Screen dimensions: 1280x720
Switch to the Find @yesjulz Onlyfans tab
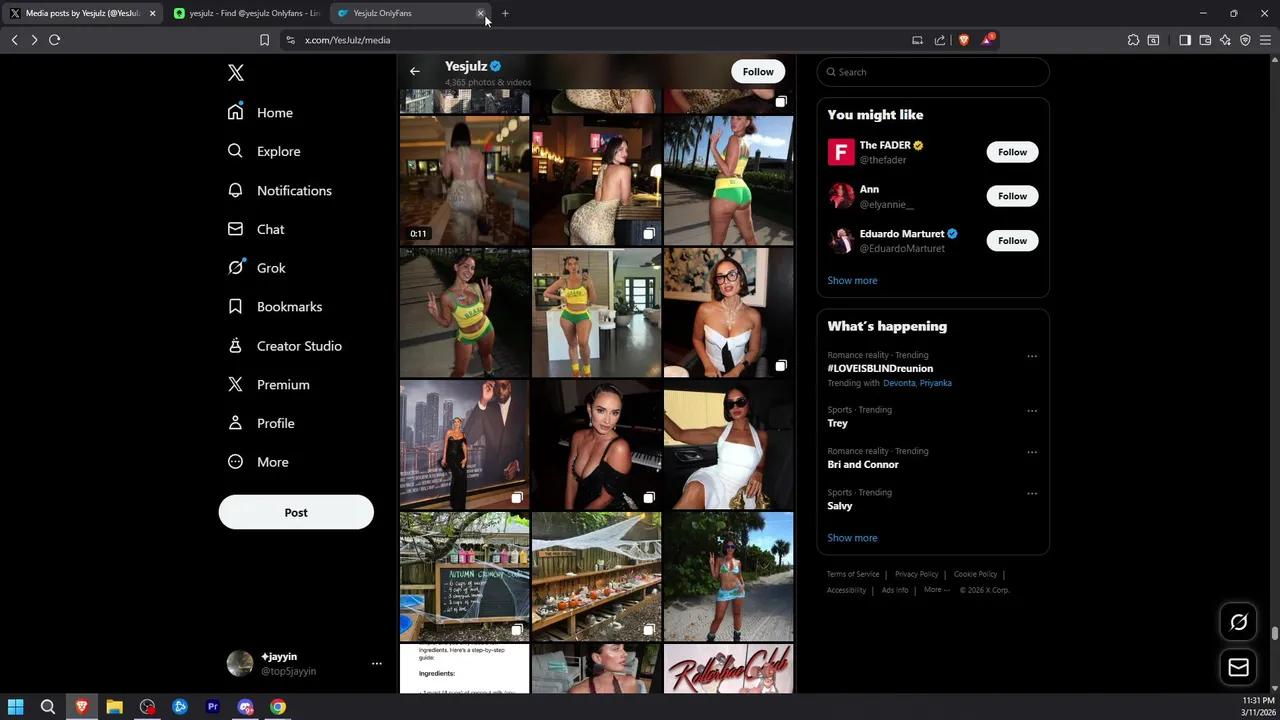coord(247,13)
